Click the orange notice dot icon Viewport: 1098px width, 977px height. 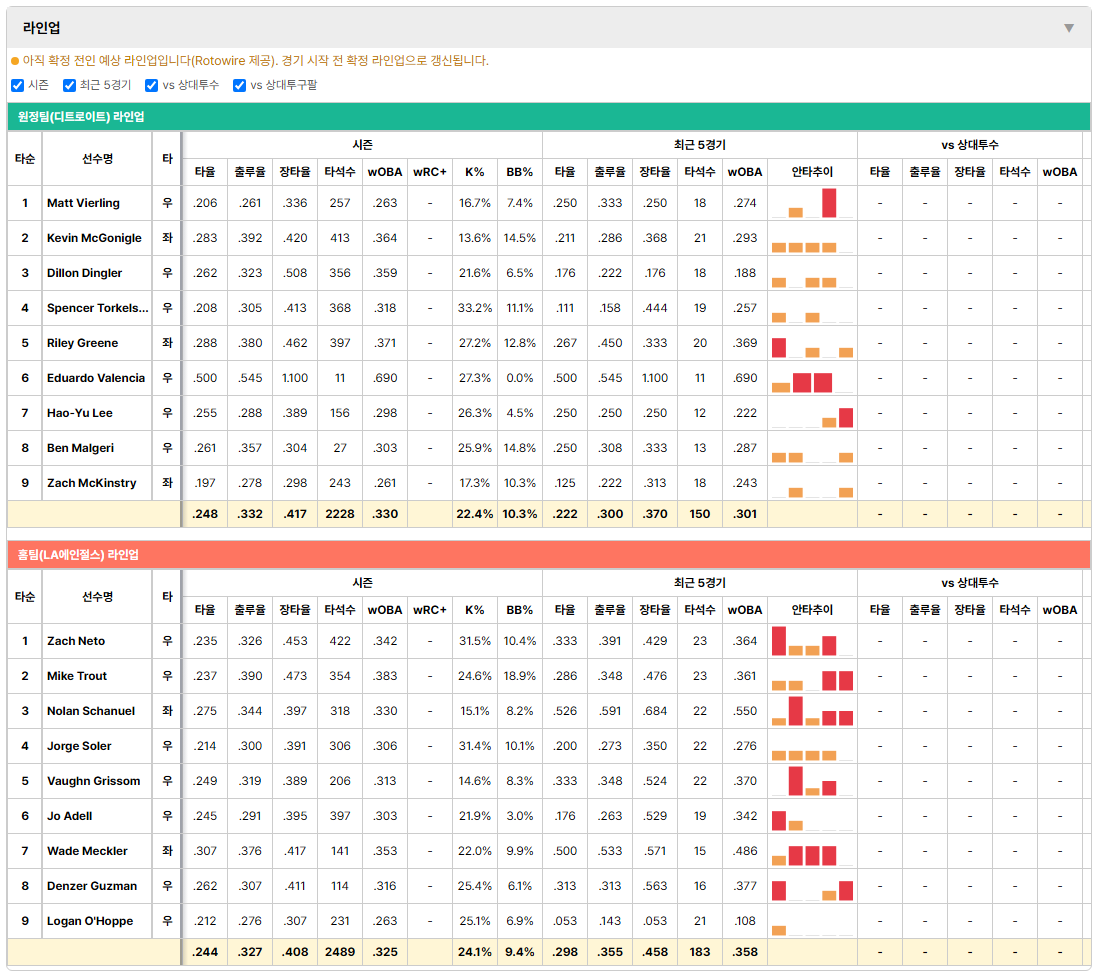tap(15, 61)
